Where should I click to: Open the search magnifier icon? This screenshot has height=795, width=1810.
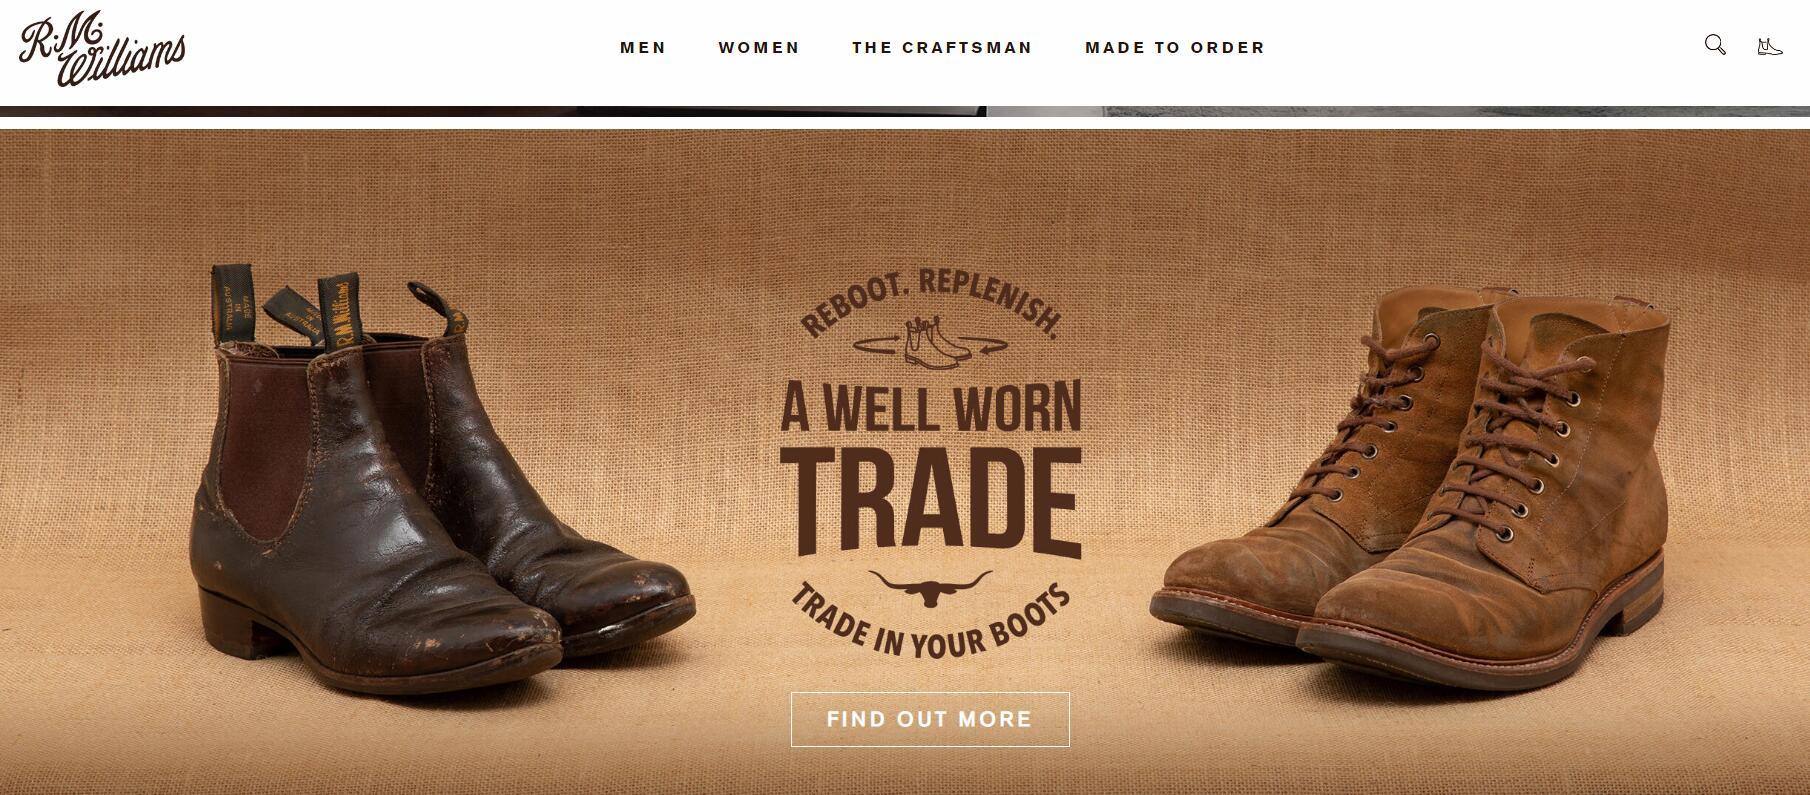1715,45
